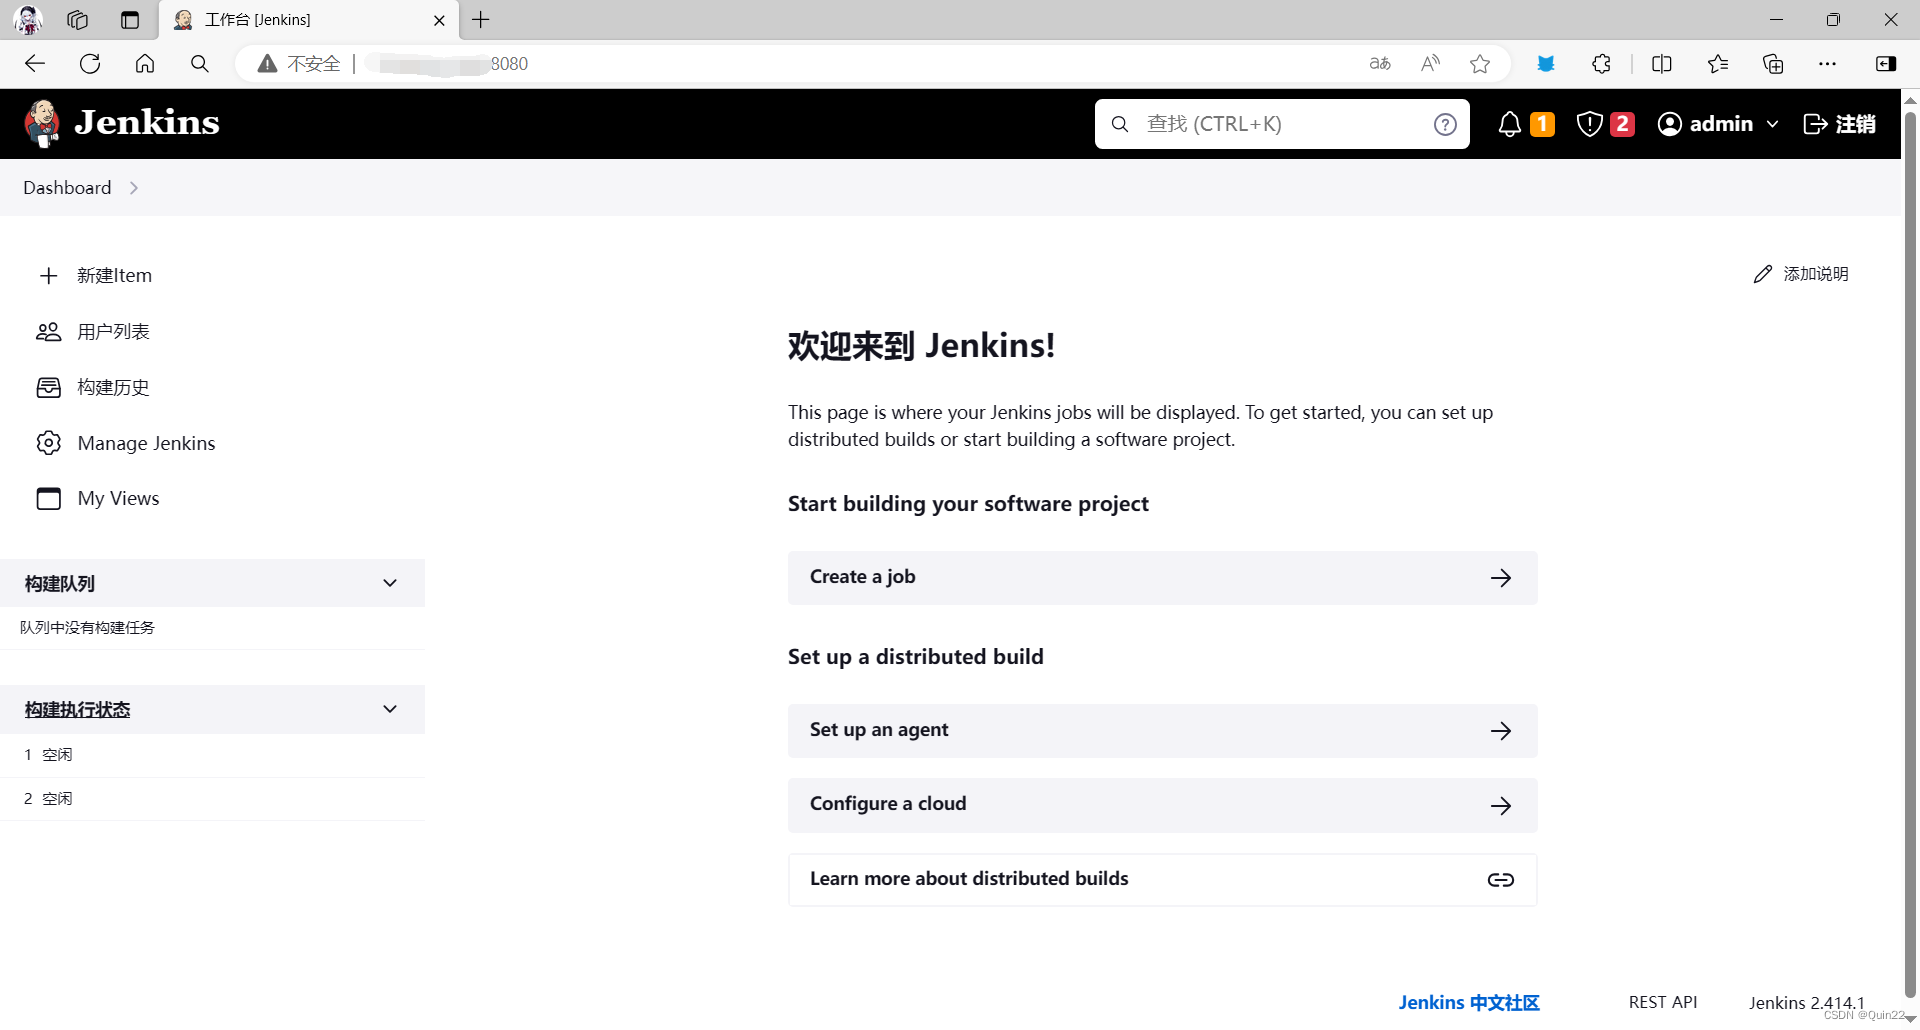Image resolution: width=1920 pixels, height=1030 pixels.
Task: Open My Views in the sidebar
Action: point(98,498)
